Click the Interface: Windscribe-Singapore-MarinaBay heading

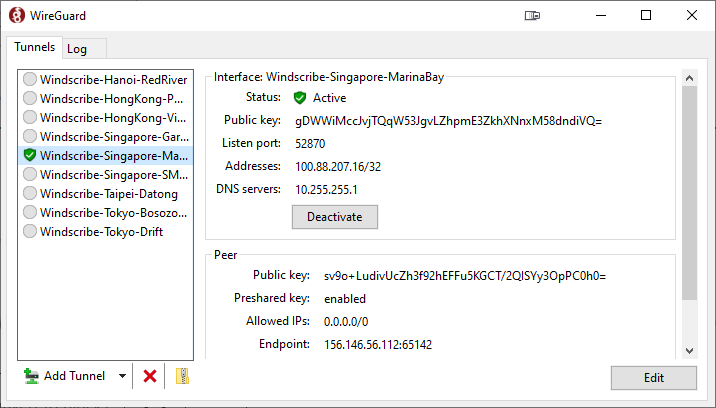click(x=329, y=77)
